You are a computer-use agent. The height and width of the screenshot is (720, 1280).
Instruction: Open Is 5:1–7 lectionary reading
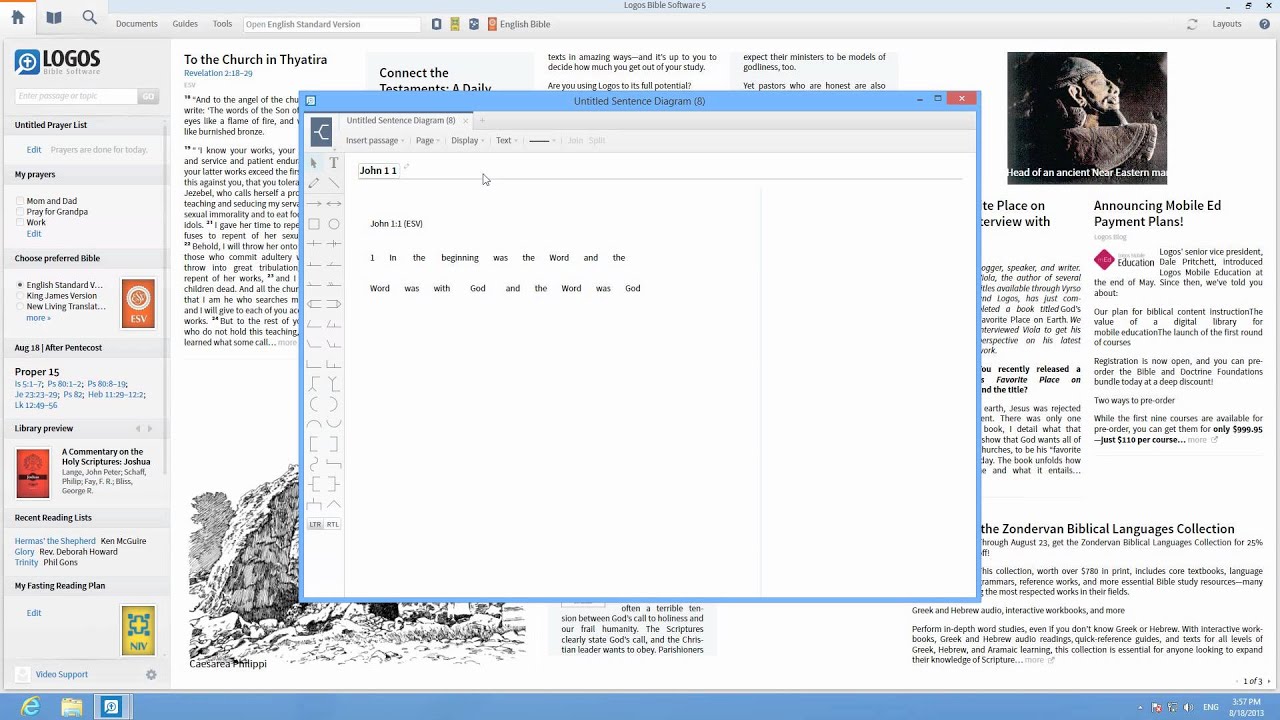28,384
